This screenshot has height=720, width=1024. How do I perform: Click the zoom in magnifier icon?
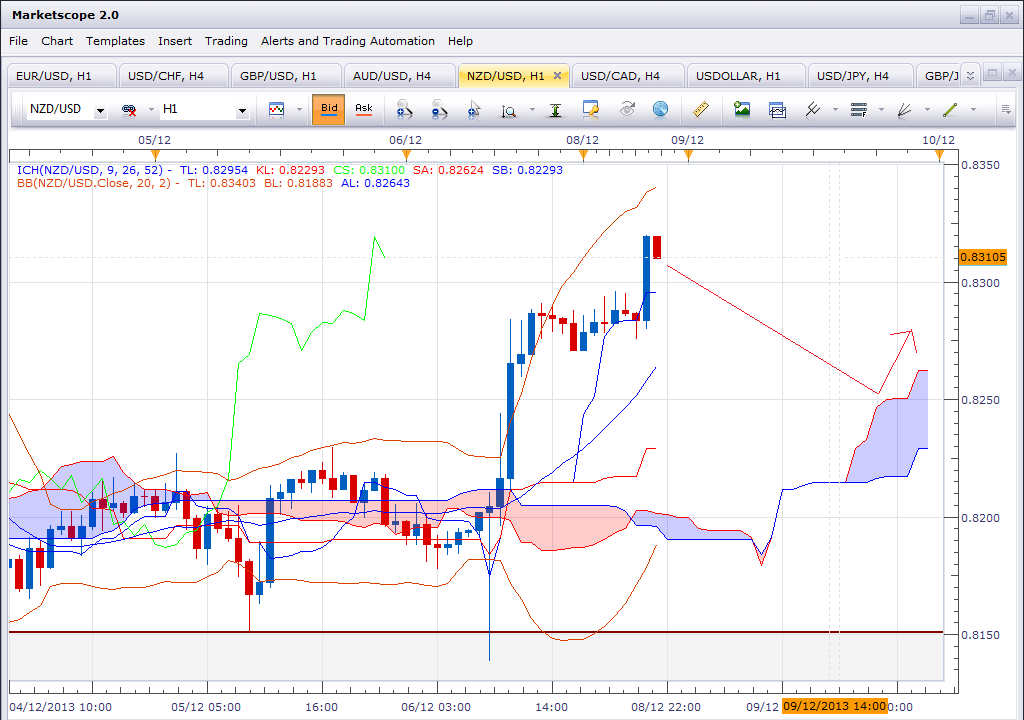(404, 109)
